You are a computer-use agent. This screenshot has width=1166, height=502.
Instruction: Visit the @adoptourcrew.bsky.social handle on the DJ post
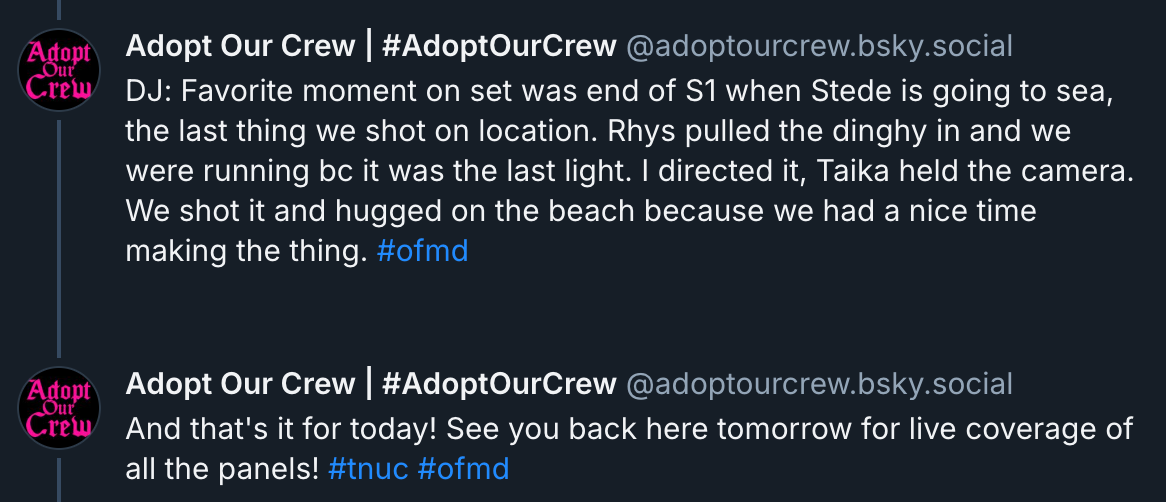[x=819, y=46]
